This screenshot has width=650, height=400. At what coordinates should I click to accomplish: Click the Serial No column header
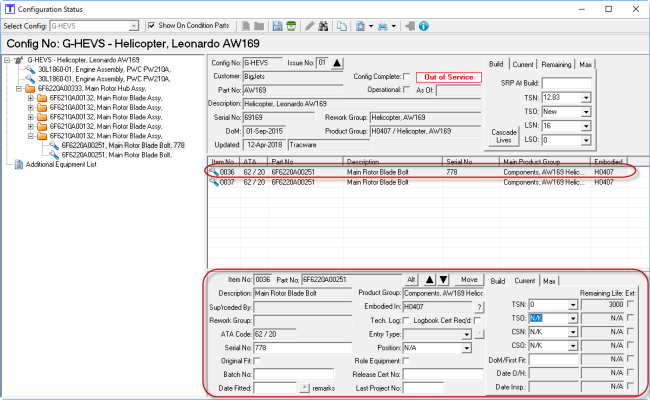point(471,162)
